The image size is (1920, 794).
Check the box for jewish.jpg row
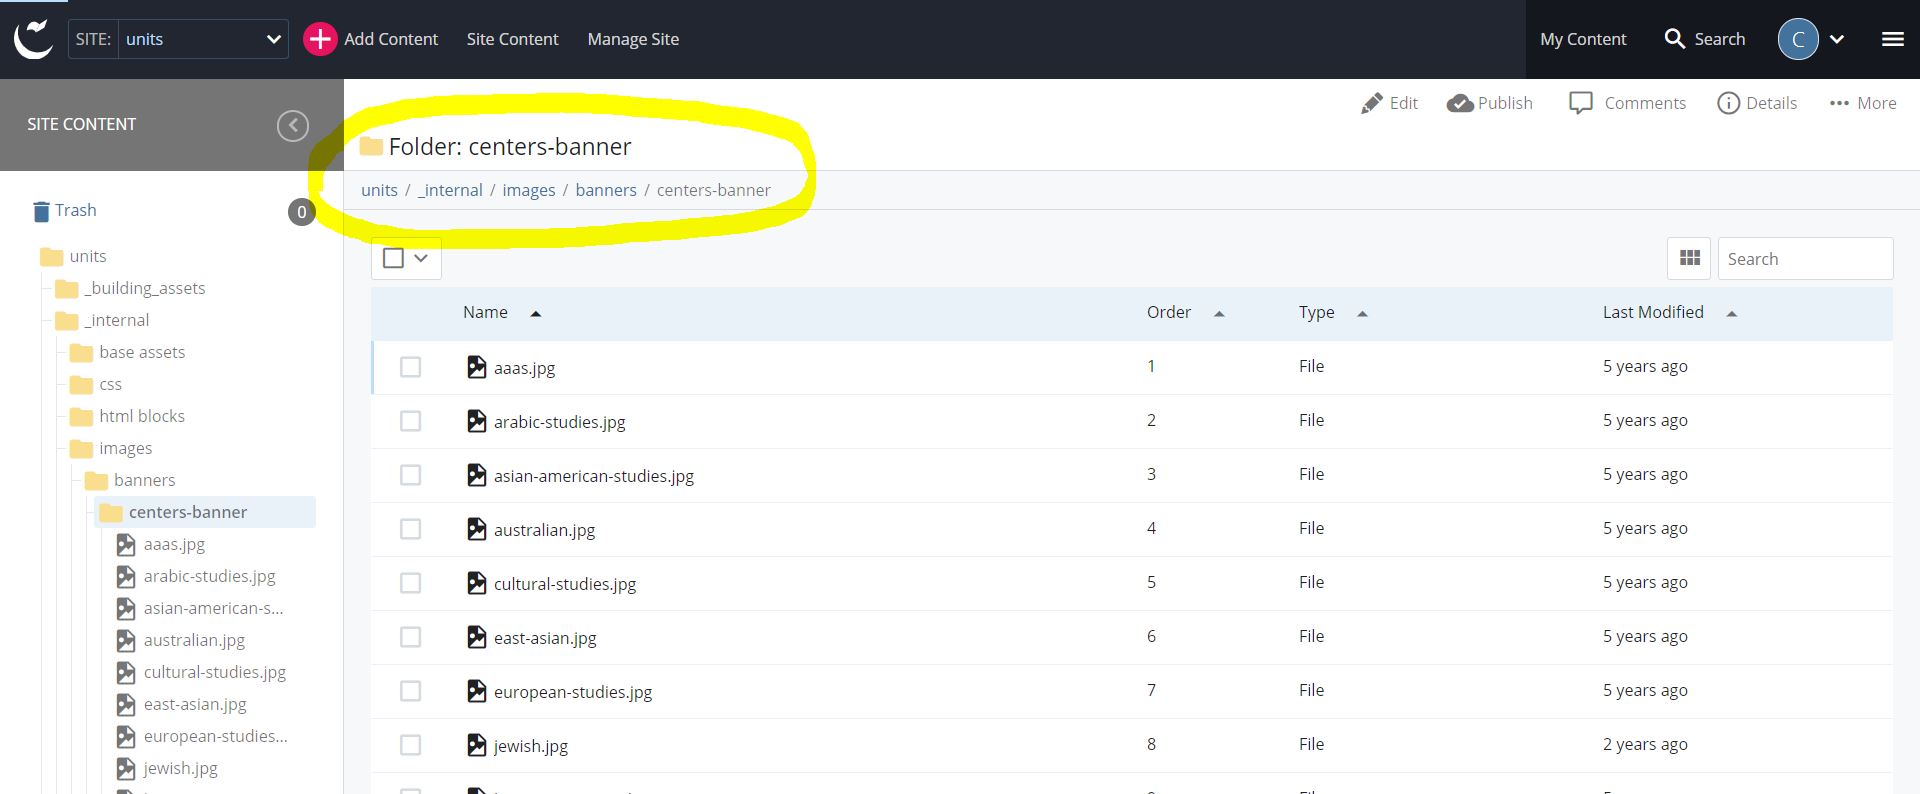tap(410, 745)
